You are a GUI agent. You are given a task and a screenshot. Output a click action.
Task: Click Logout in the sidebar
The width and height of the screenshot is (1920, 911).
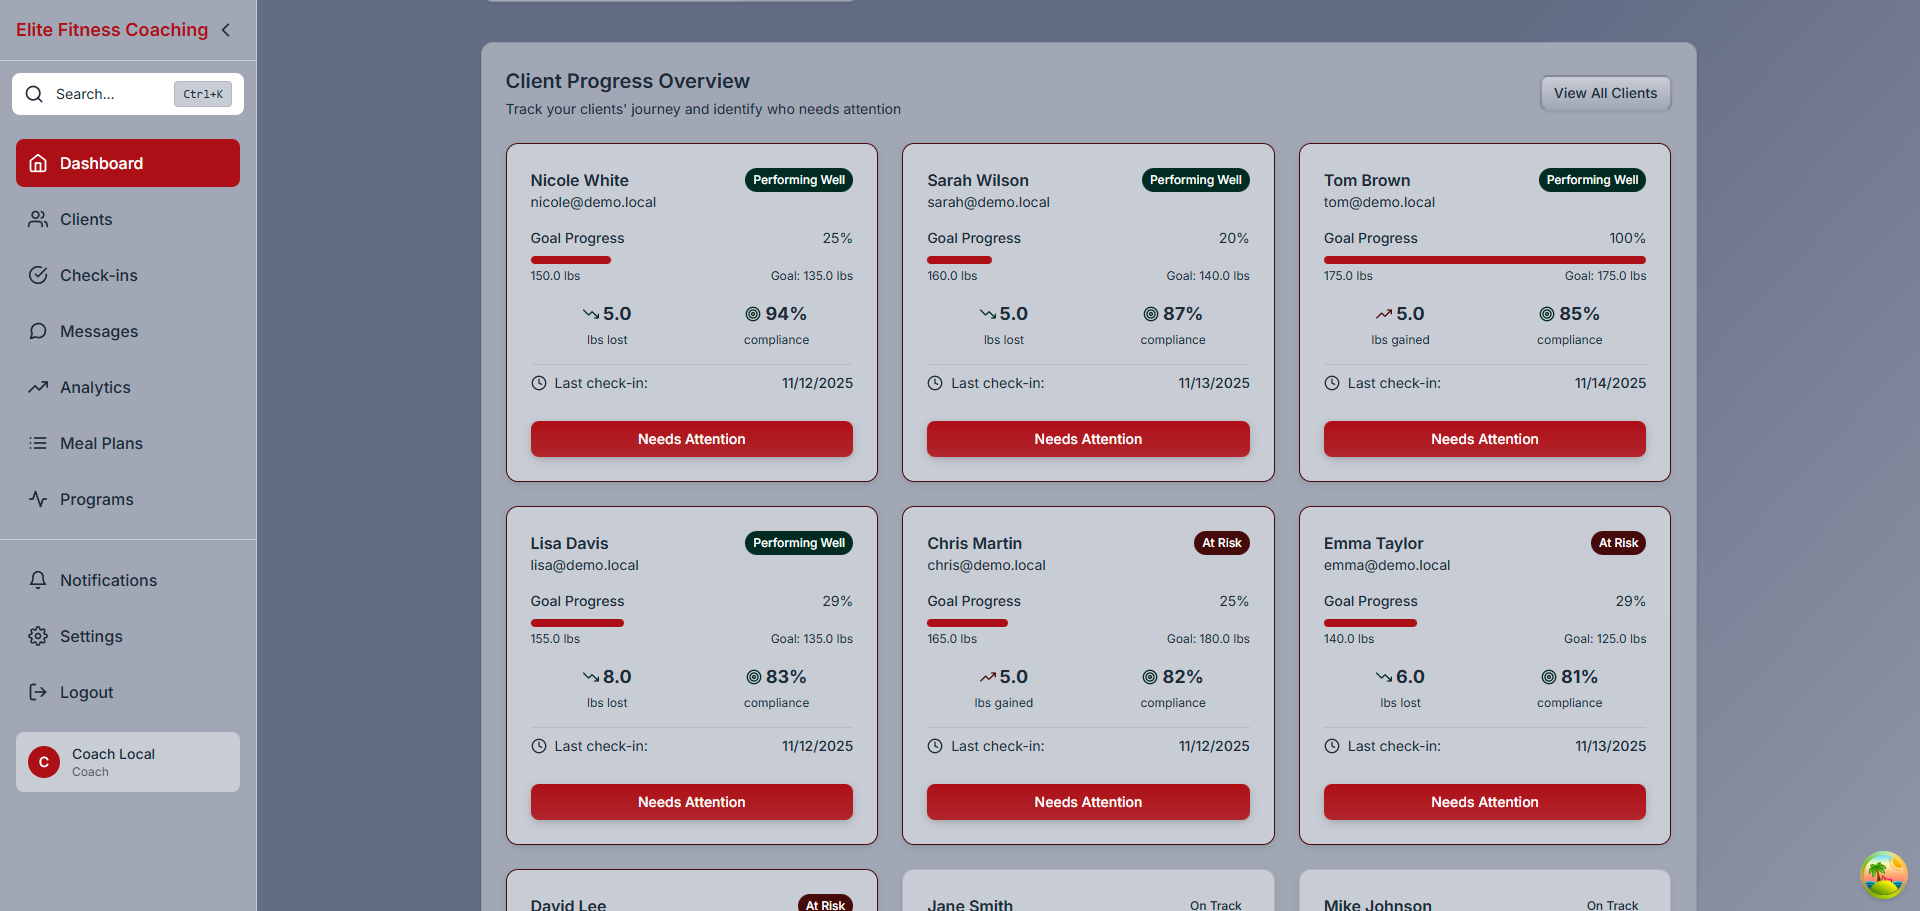click(86, 692)
